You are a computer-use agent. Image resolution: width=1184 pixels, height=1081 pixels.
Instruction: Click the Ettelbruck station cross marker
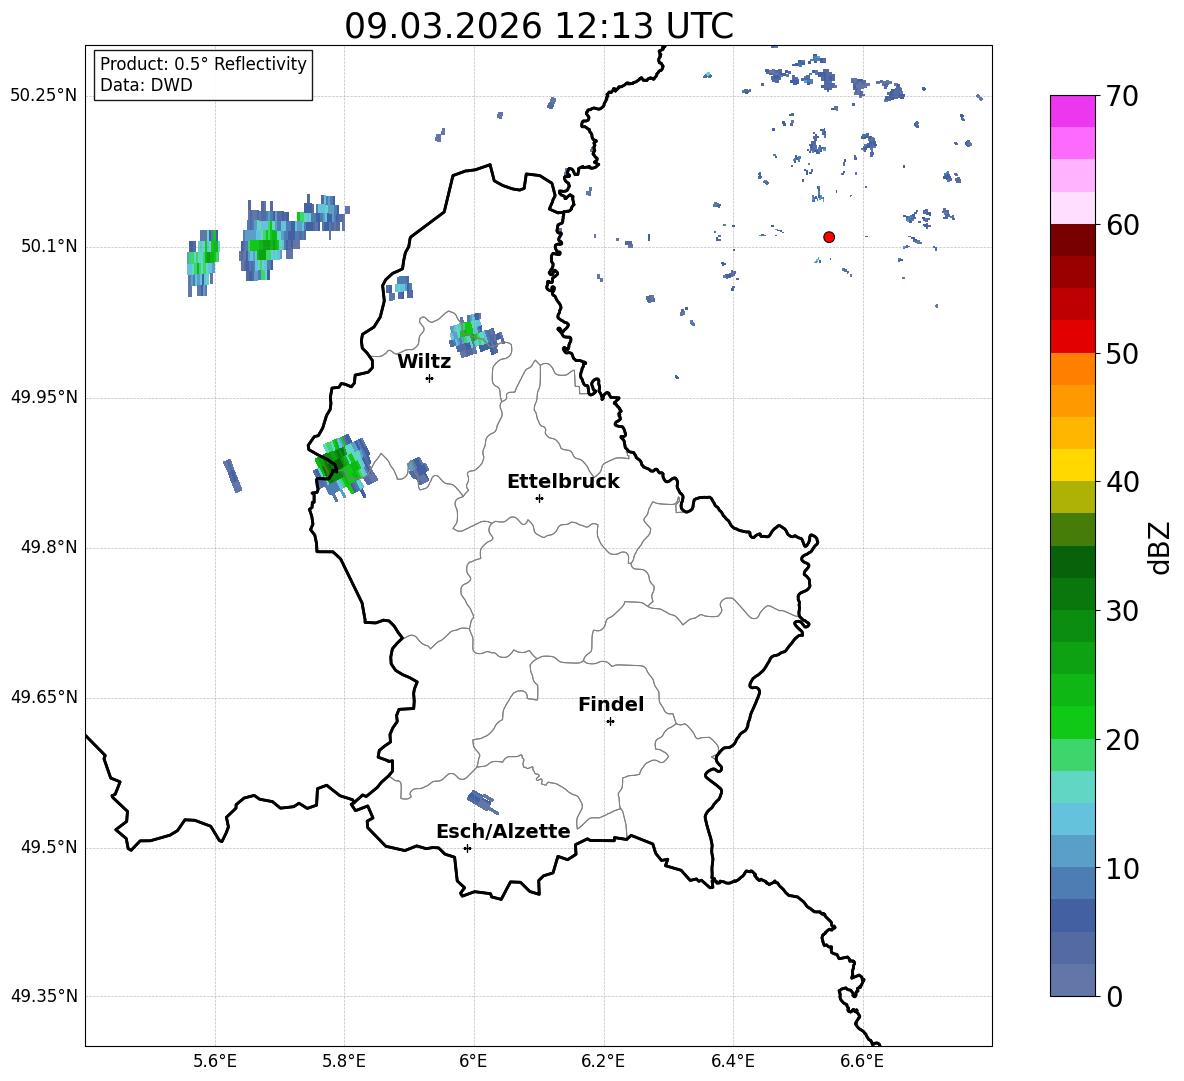click(539, 498)
